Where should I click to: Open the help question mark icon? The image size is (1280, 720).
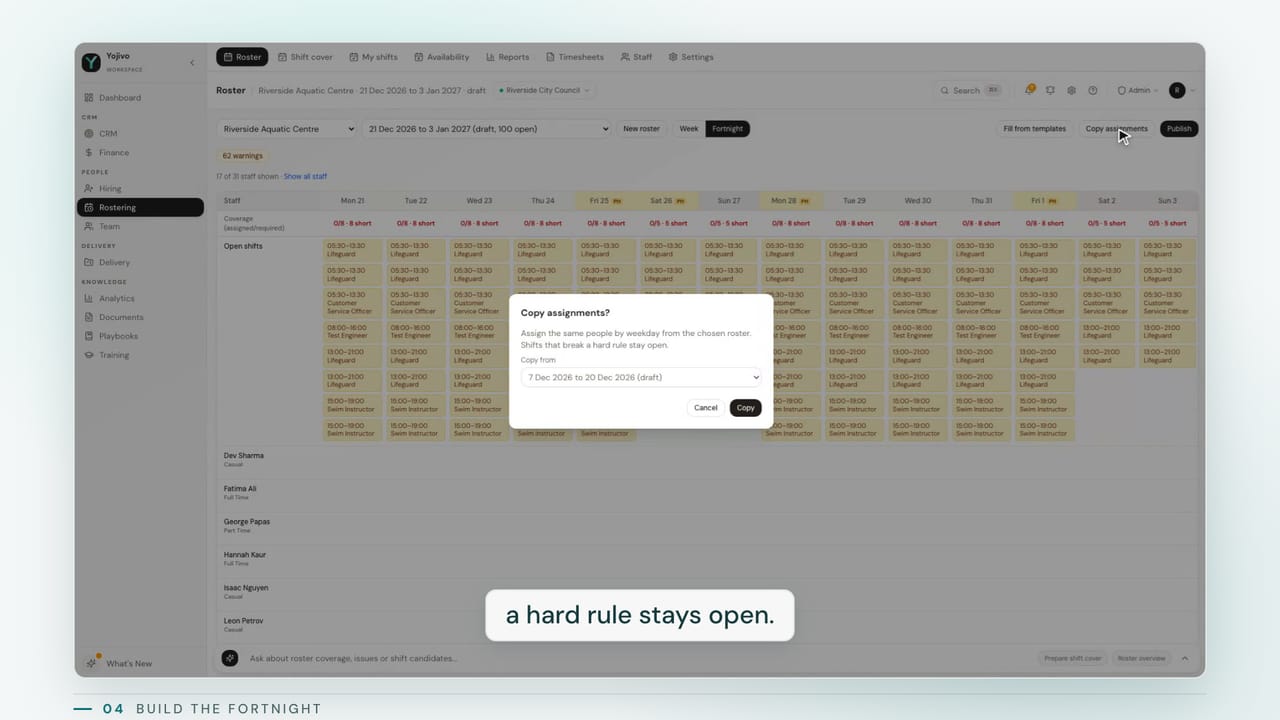[1092, 90]
